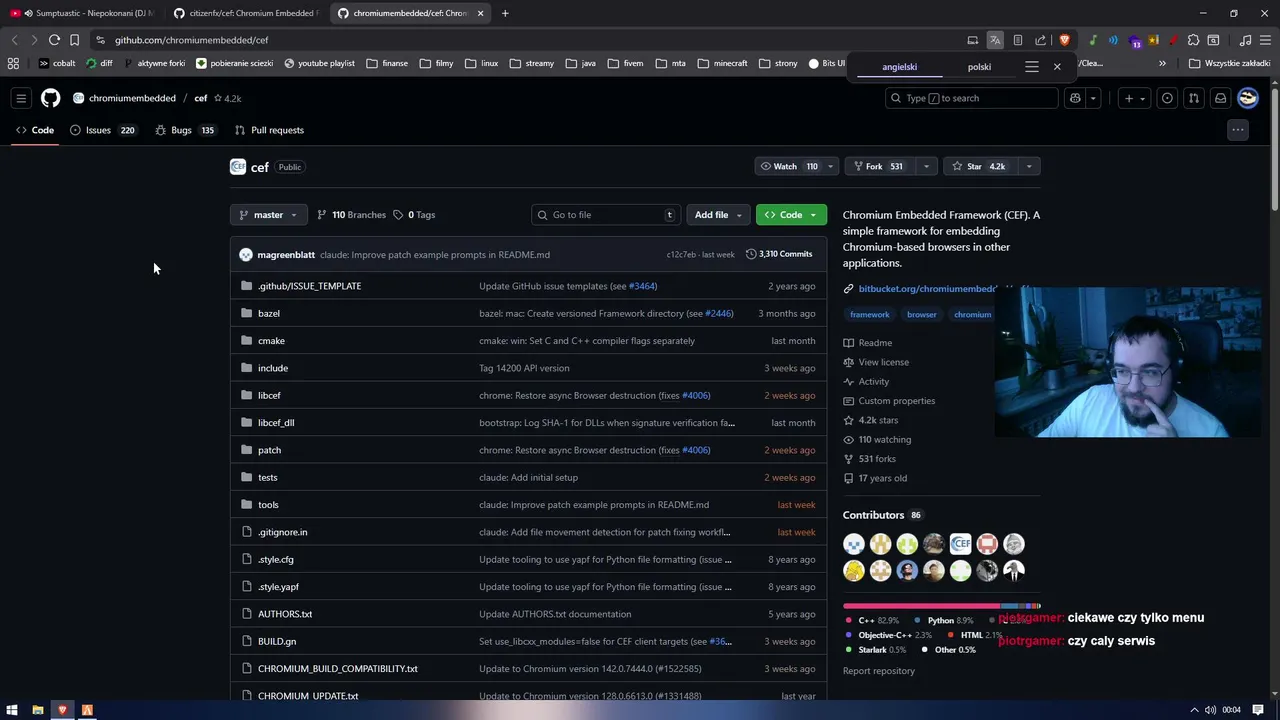Open the apps grid icon in bookmarks bar

coord(13,63)
